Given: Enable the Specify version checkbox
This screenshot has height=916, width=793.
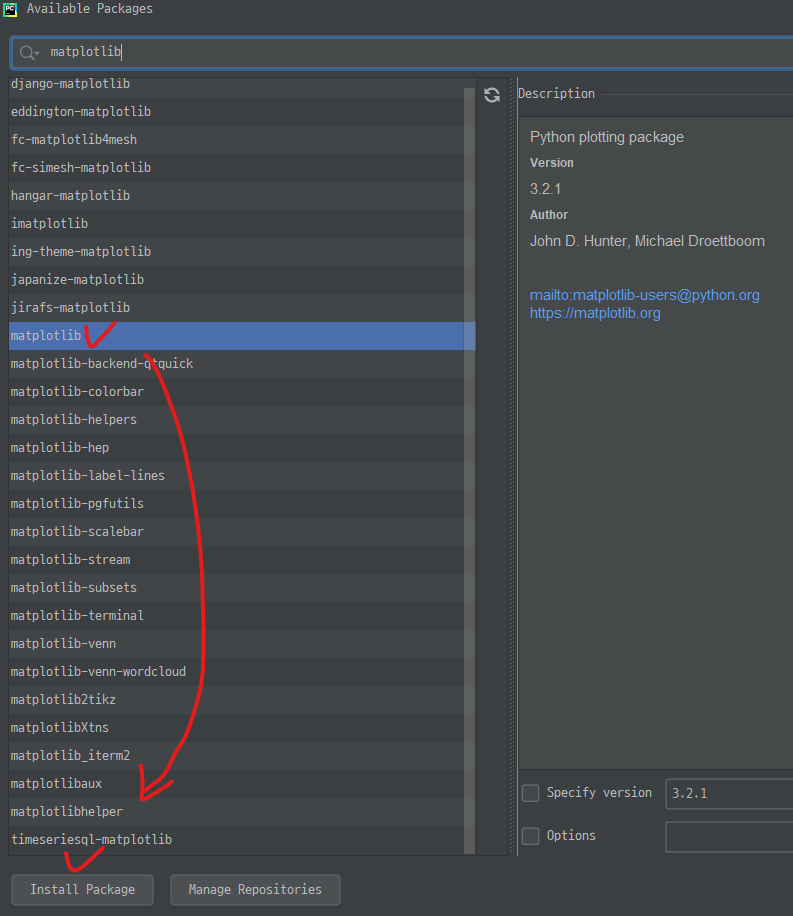Looking at the screenshot, I should 530,793.
